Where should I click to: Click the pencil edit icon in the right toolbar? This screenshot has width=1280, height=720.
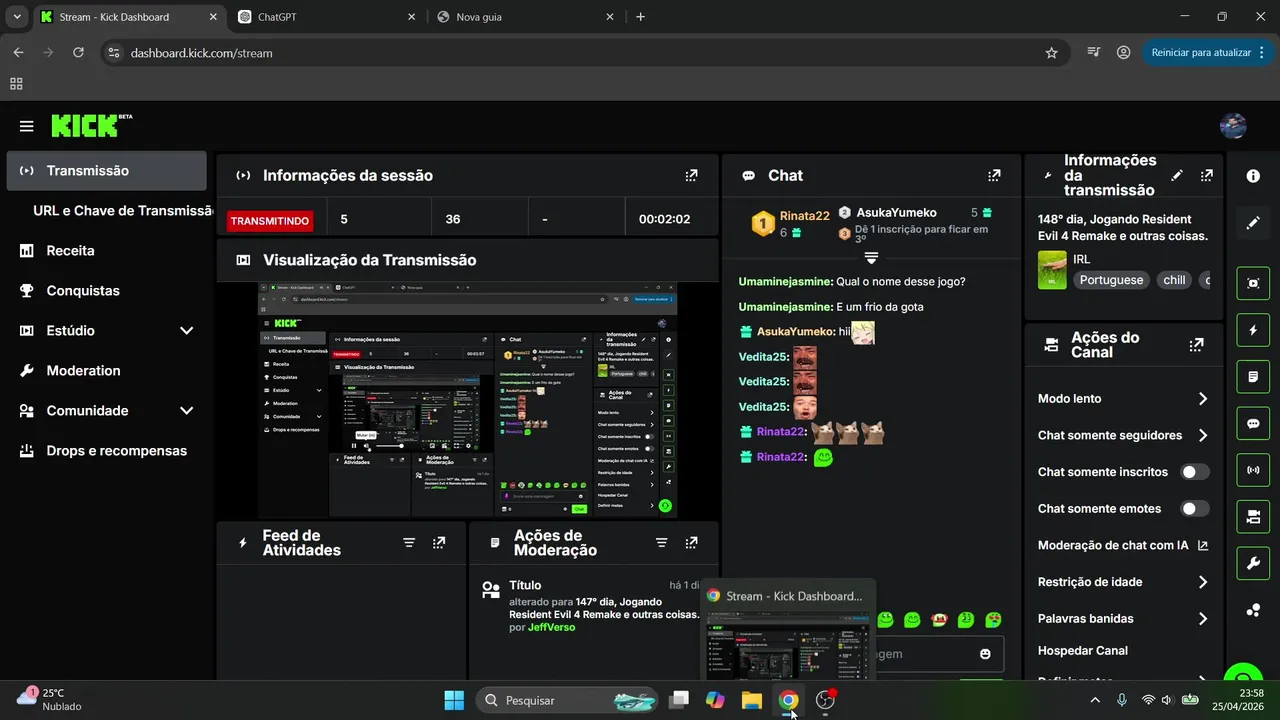pos(1253,223)
